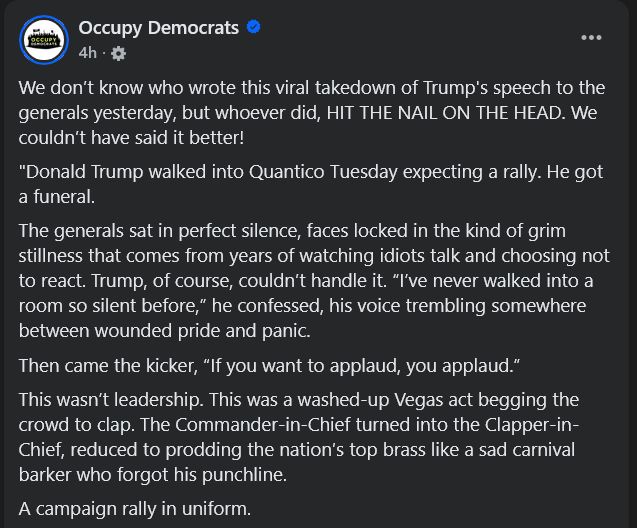Open the three-dot post options menu
Image resolution: width=637 pixels, height=528 pixels.
click(x=591, y=38)
